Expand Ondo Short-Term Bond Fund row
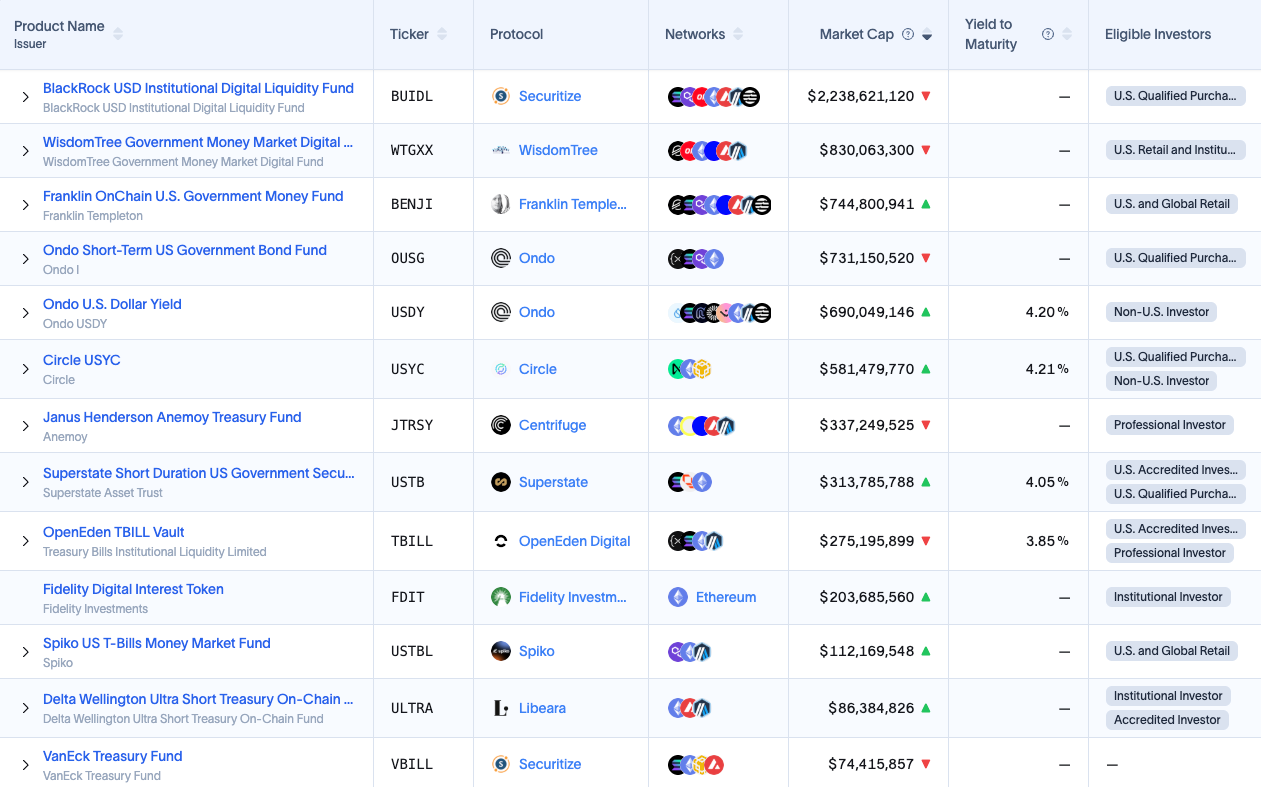The image size is (1261, 787). [x=26, y=259]
